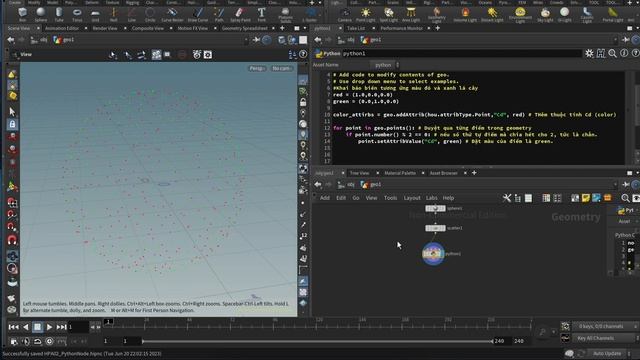Image resolution: width=640 pixels, height=360 pixels.
Task: Toggle secure selection lock in left toolbar
Action: (x=12, y=124)
